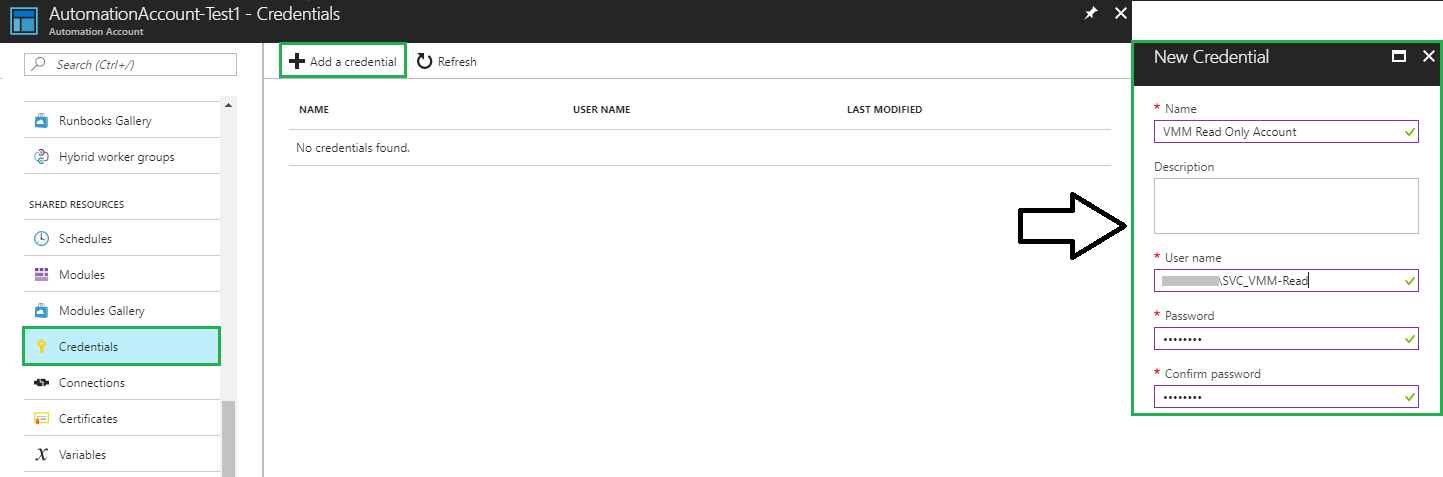Click the Confirm password field

click(1286, 397)
